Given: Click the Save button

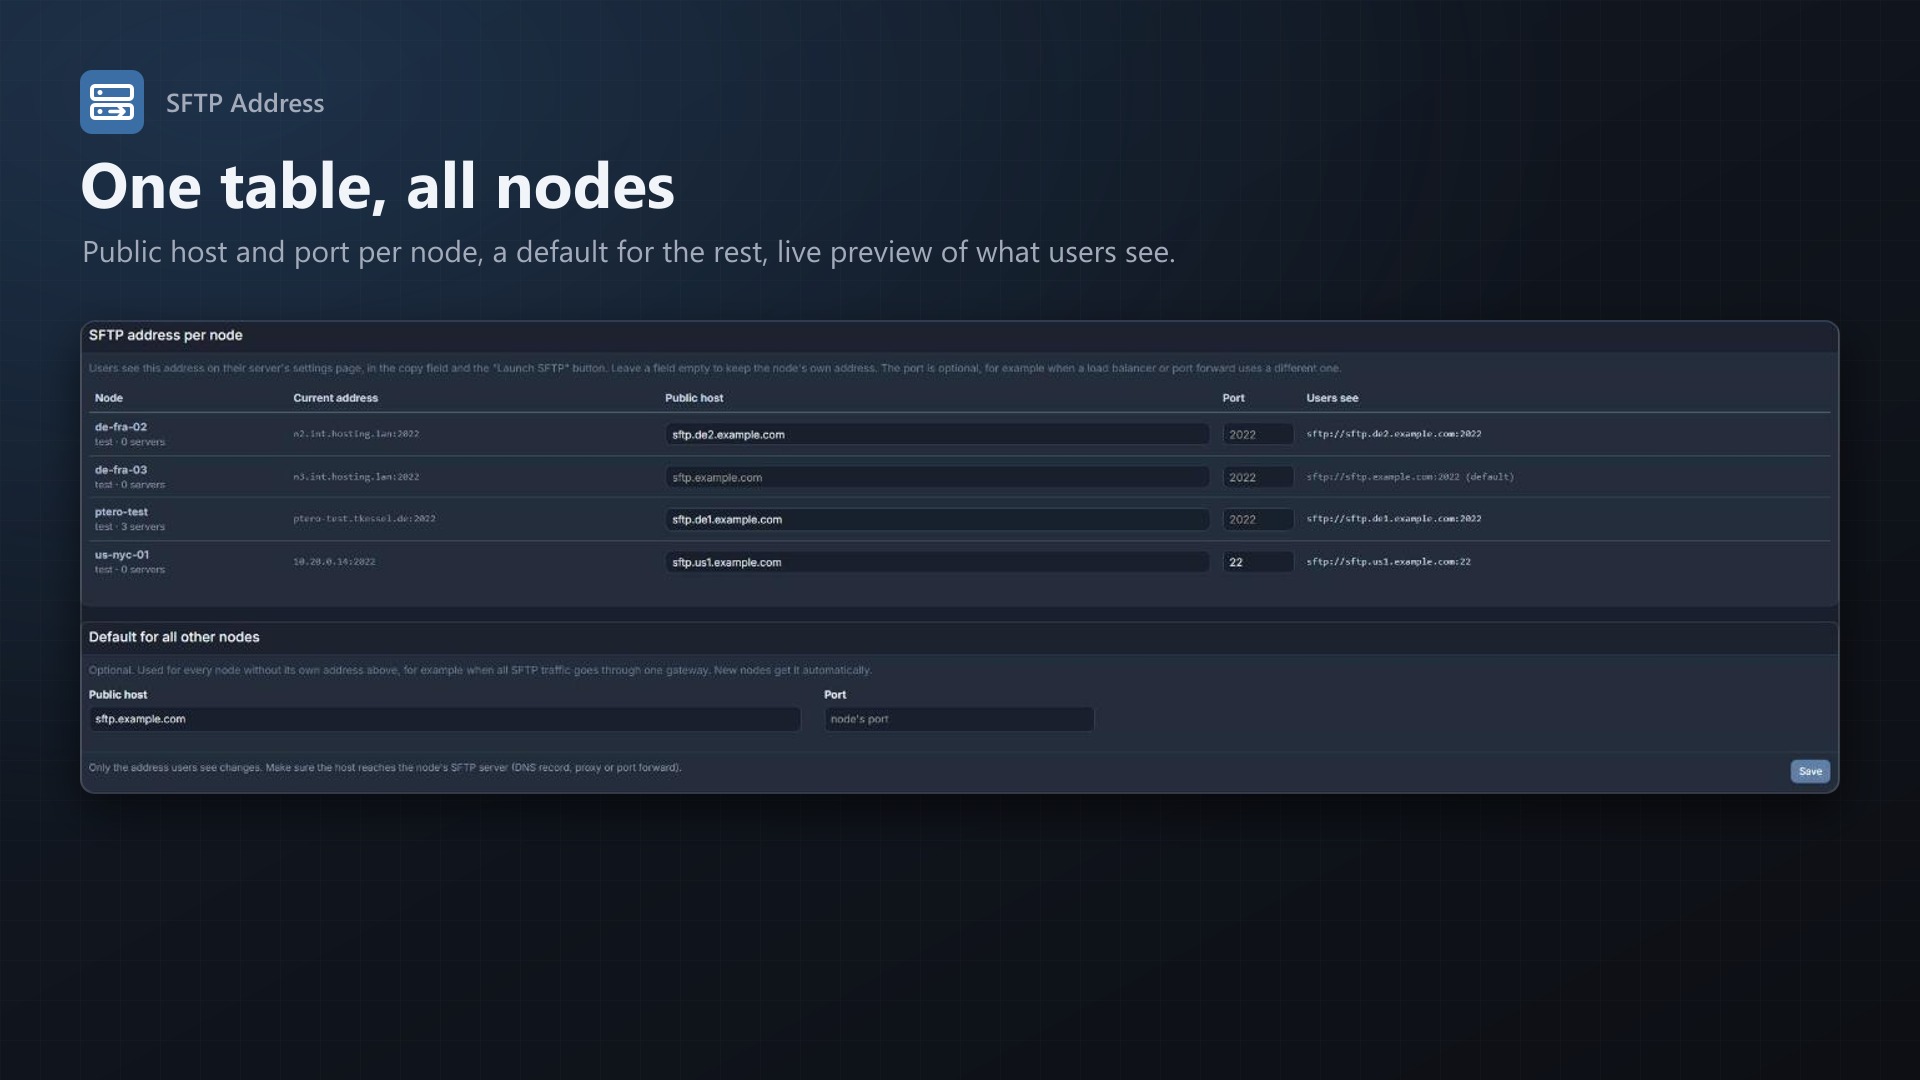Looking at the screenshot, I should [1810, 771].
